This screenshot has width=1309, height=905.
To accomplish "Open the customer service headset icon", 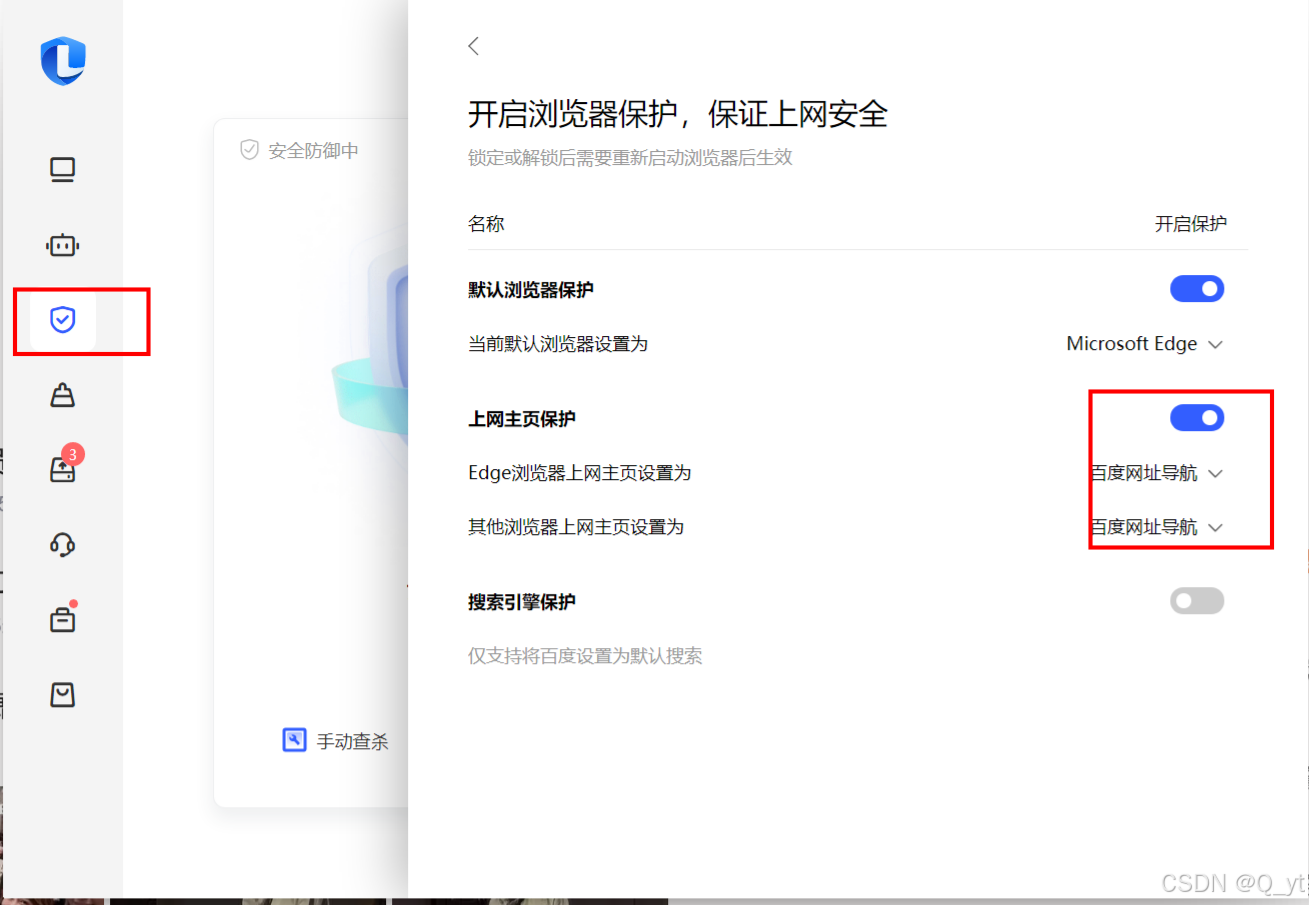I will click(x=63, y=545).
